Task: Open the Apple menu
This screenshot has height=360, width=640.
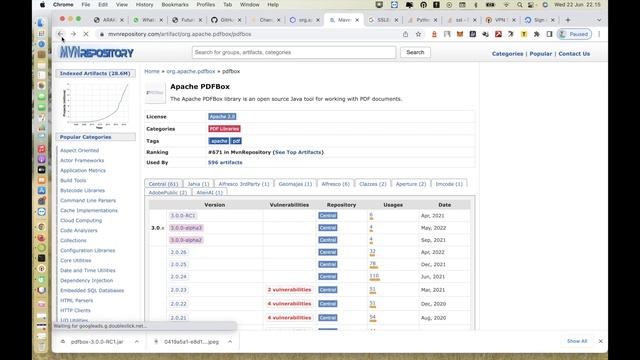Action: click(42, 4)
